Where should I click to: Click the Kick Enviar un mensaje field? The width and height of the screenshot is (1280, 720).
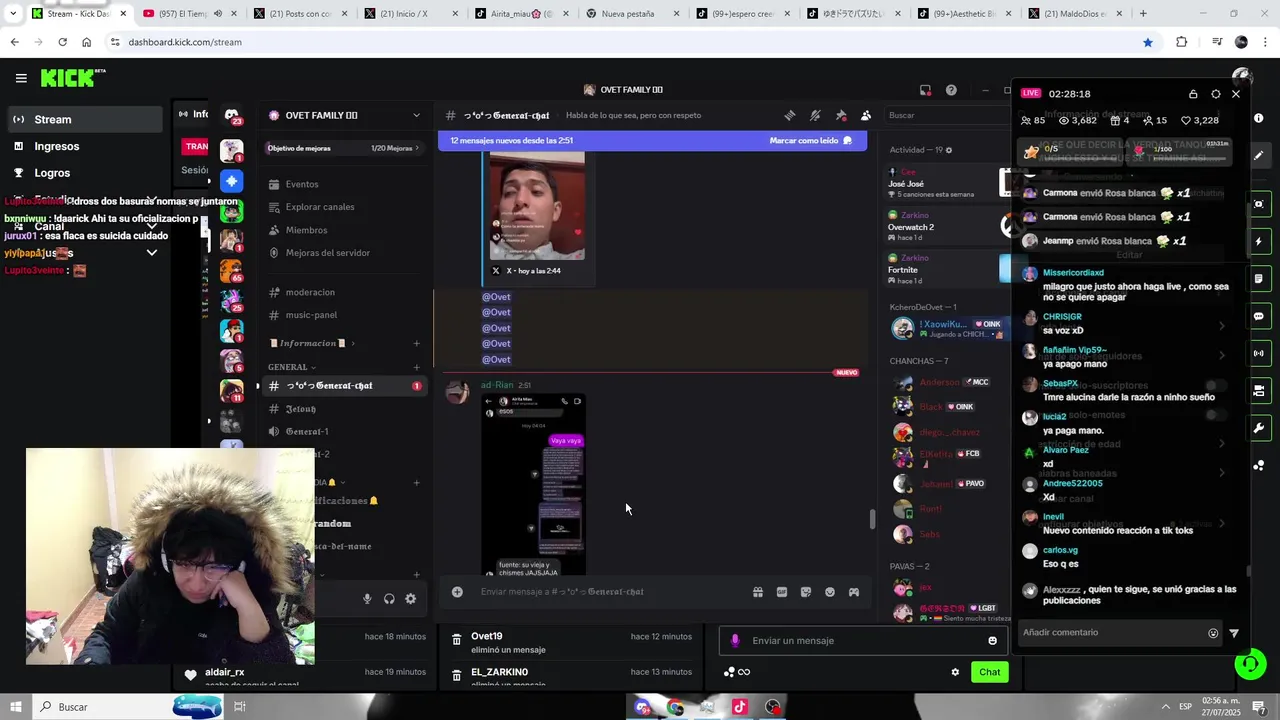(x=863, y=641)
